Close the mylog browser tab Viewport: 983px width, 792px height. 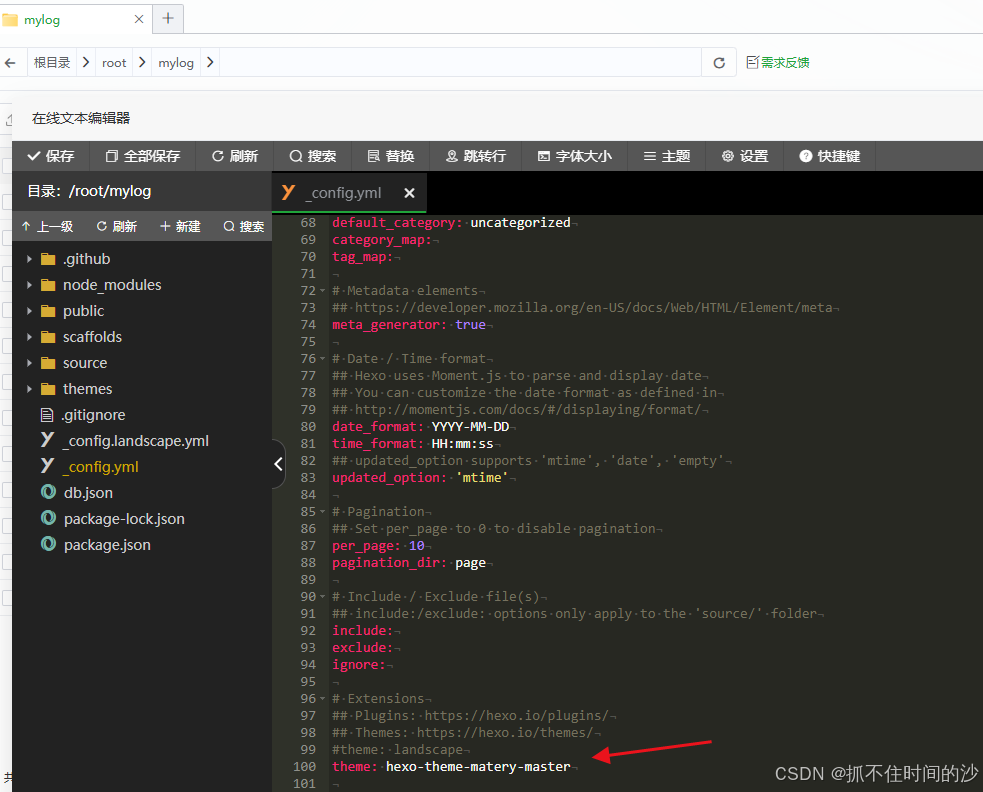(x=139, y=19)
